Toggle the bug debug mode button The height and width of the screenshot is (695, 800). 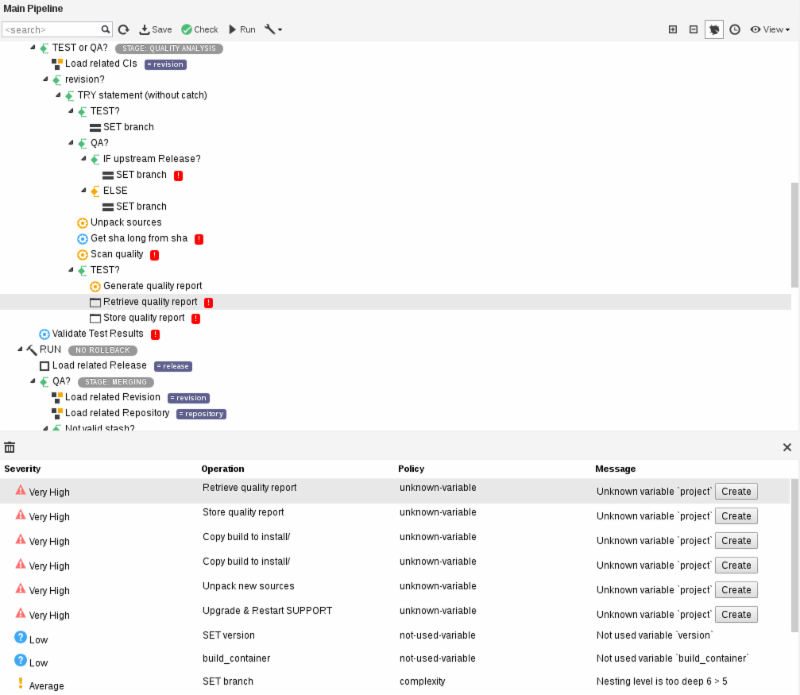(x=714, y=30)
